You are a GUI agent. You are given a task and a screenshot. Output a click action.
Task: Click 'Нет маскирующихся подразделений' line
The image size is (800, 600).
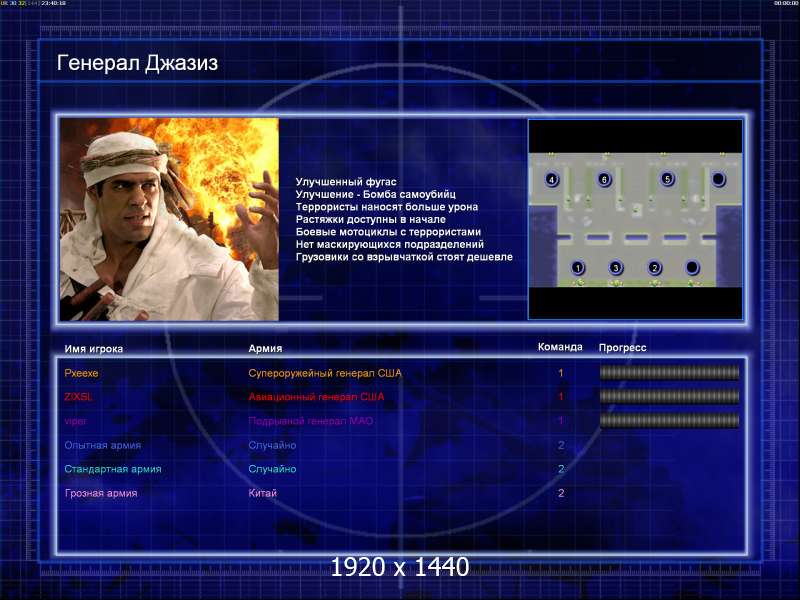click(x=390, y=244)
